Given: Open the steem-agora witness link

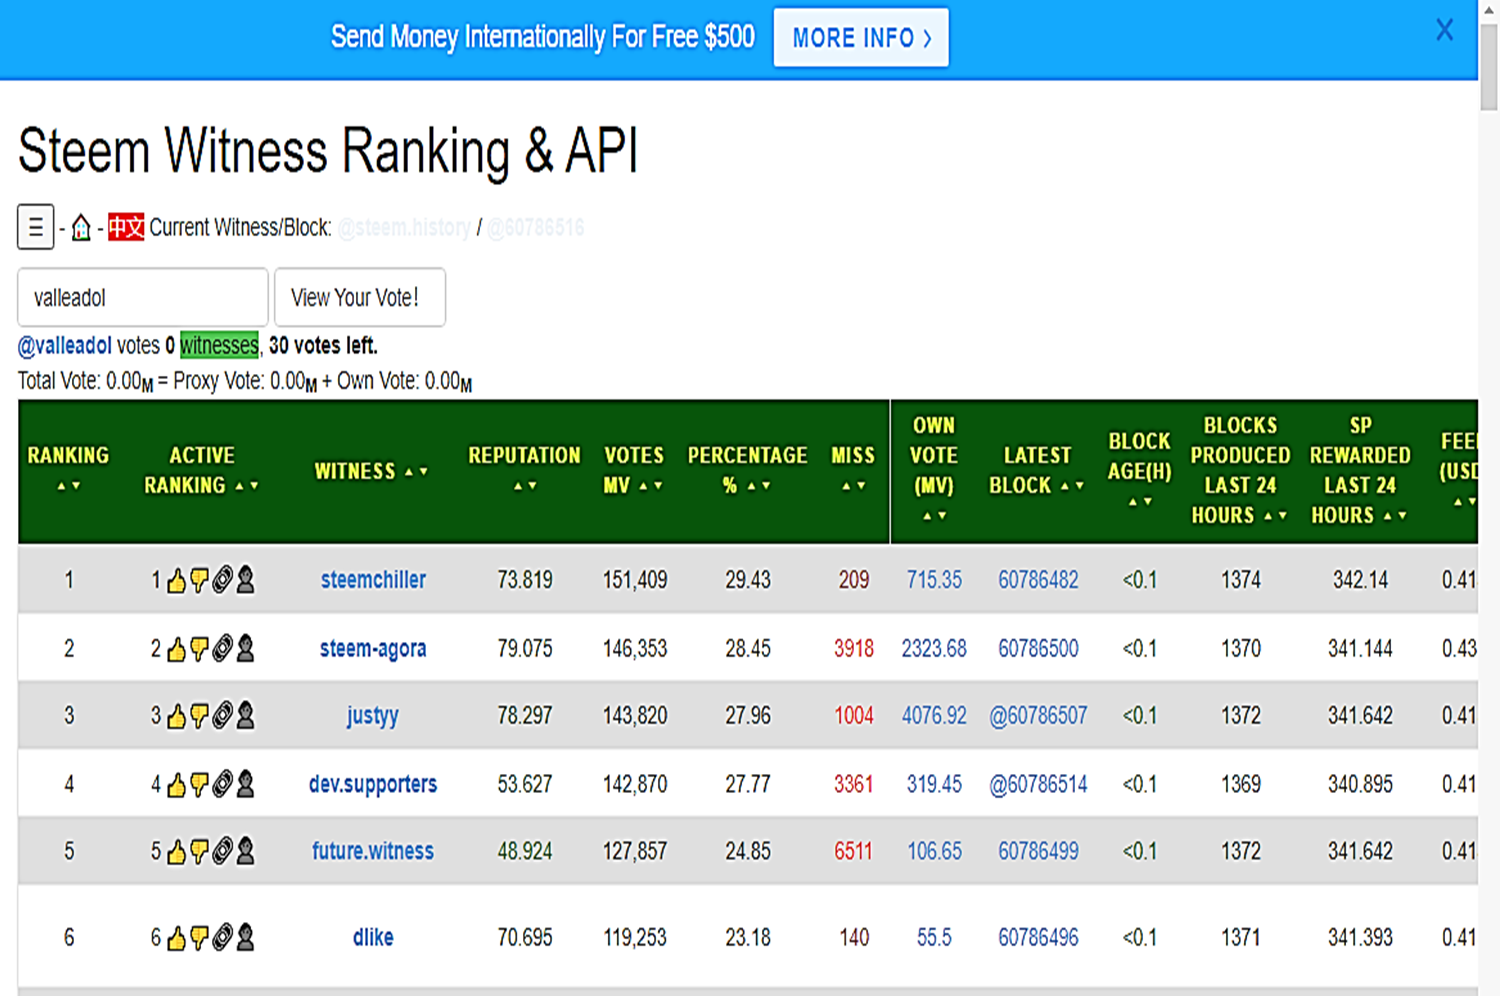Looking at the screenshot, I should click(373, 649).
